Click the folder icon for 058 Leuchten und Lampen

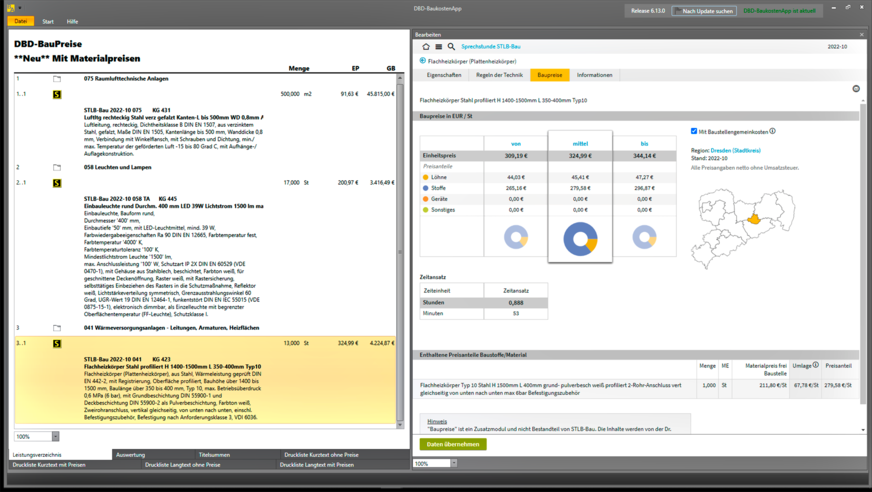(x=57, y=168)
